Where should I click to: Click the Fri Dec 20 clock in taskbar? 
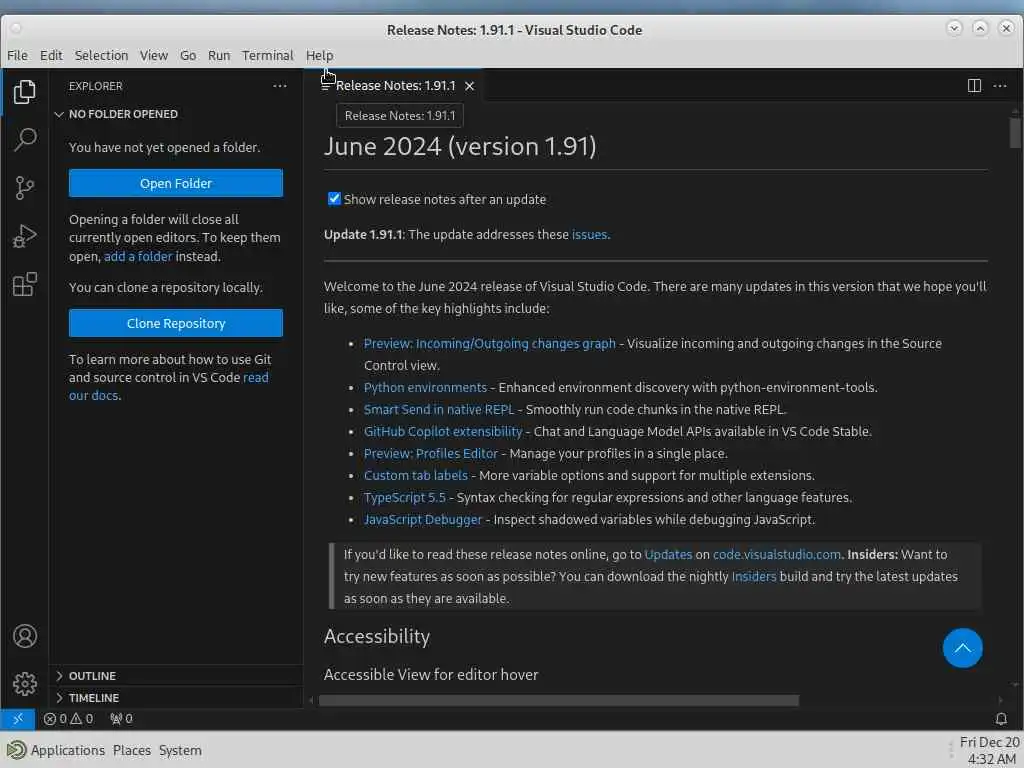tap(989, 750)
